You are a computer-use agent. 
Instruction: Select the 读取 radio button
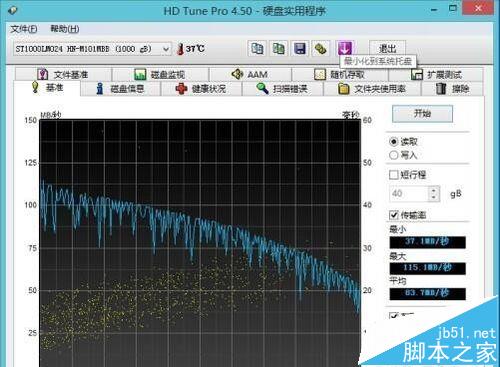(394, 142)
